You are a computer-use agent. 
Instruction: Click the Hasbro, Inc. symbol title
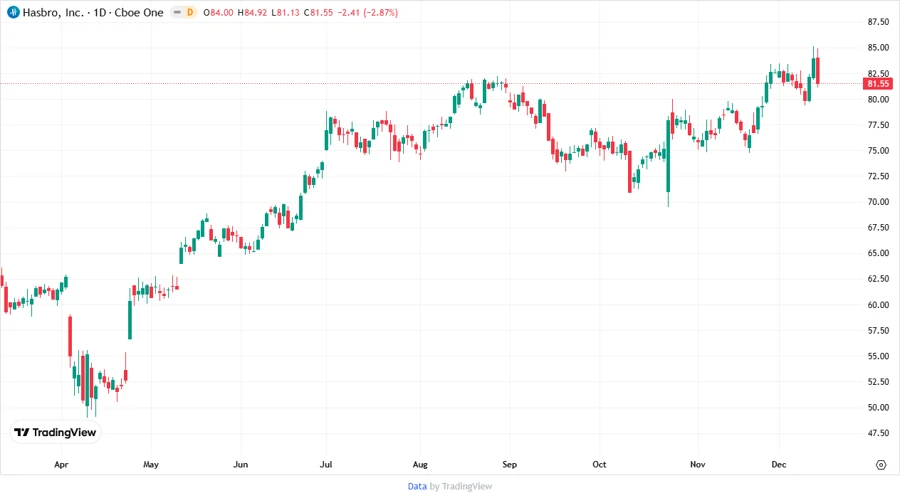(53, 12)
